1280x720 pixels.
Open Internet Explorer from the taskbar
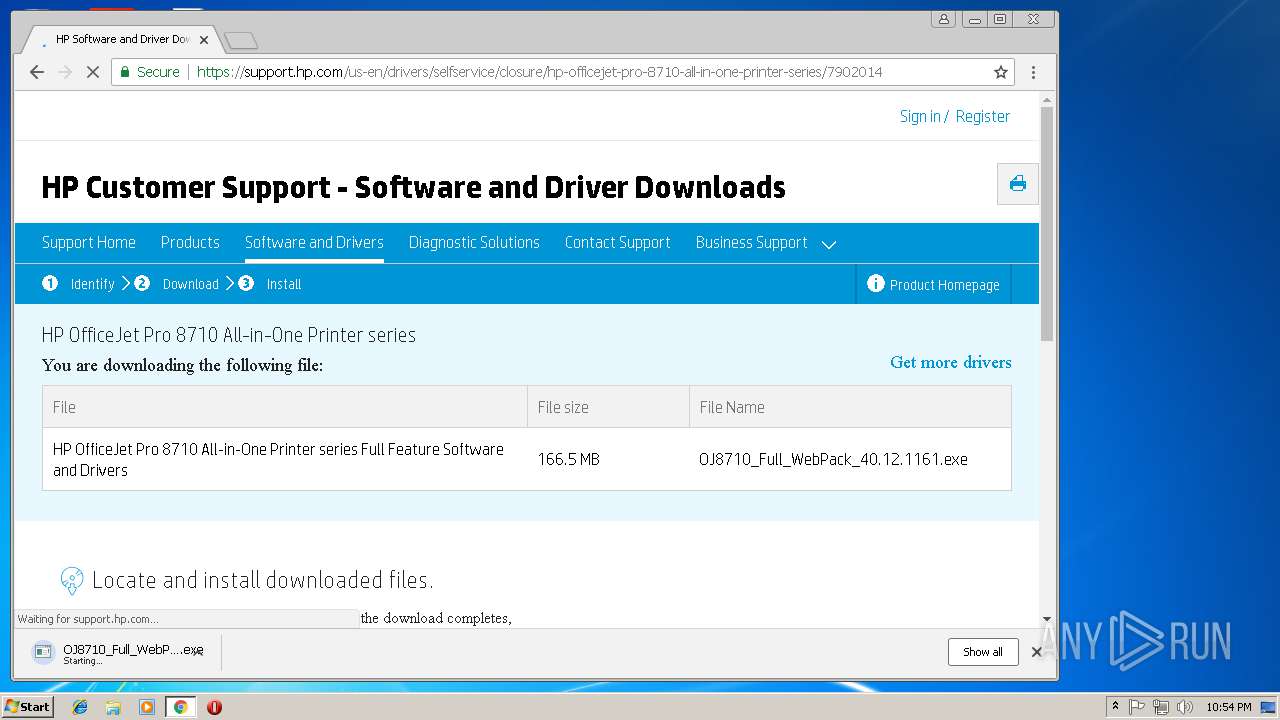click(80, 707)
